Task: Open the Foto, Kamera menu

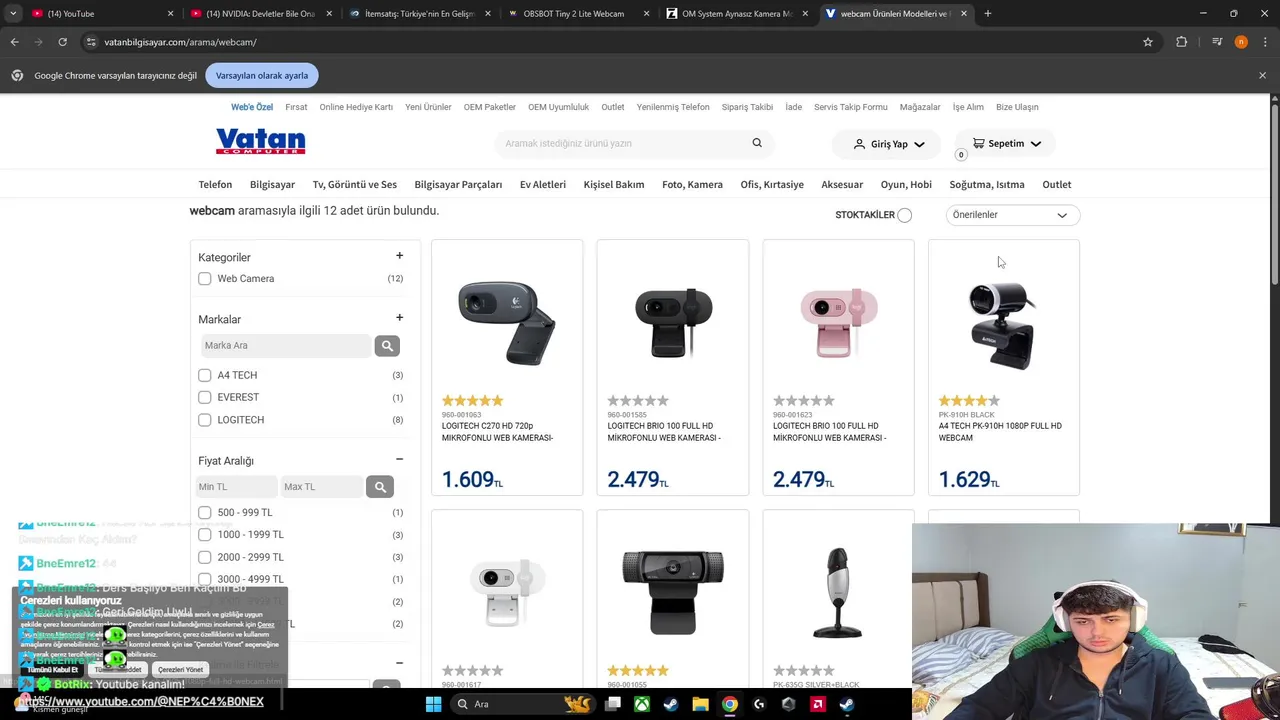Action: (692, 184)
